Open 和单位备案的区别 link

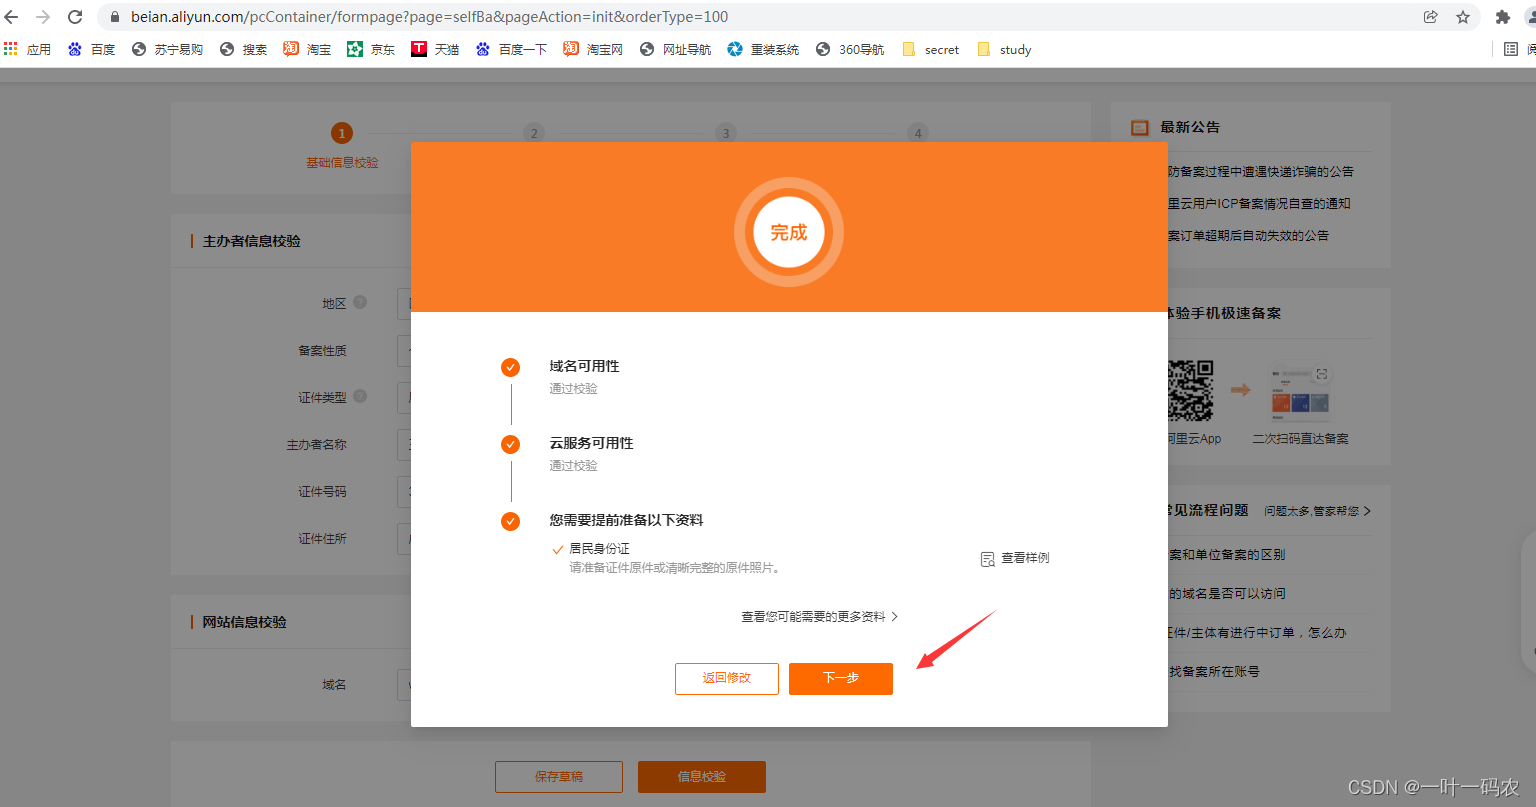coord(1227,555)
